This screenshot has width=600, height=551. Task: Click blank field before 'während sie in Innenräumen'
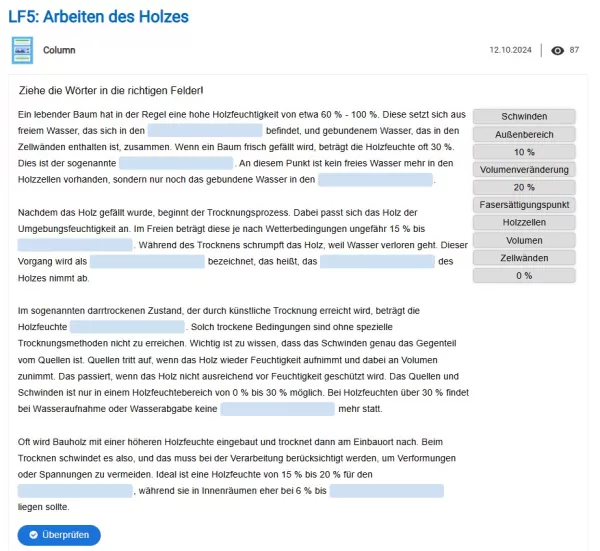click(x=75, y=491)
